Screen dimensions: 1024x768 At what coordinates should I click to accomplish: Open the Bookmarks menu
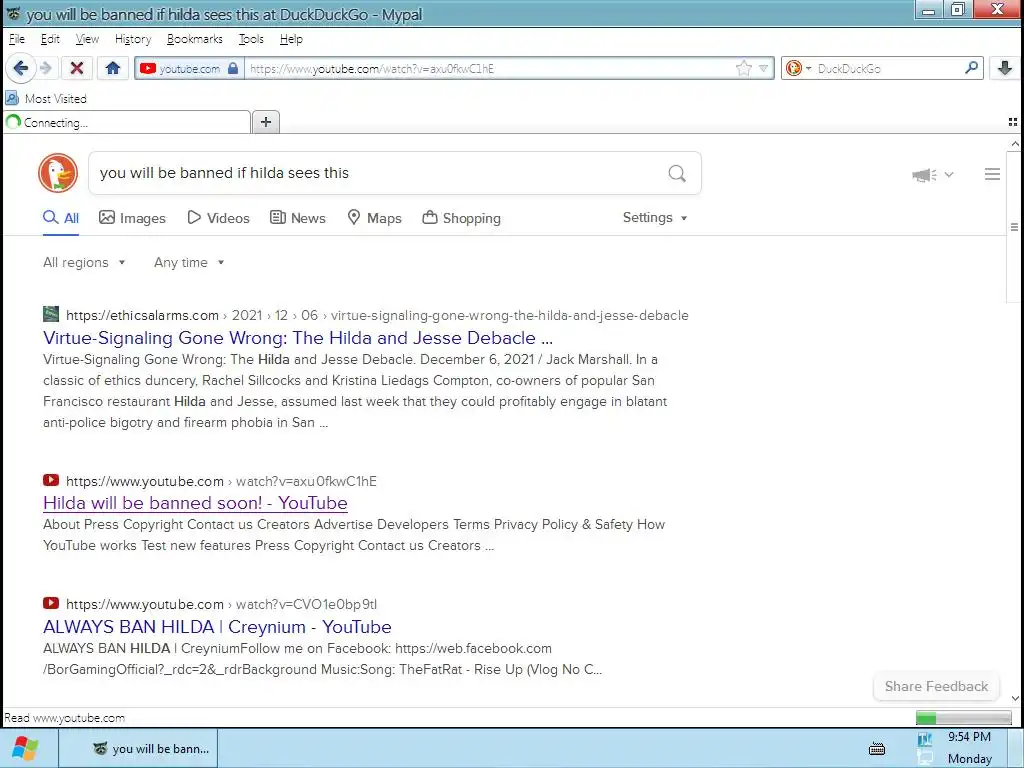[195, 39]
